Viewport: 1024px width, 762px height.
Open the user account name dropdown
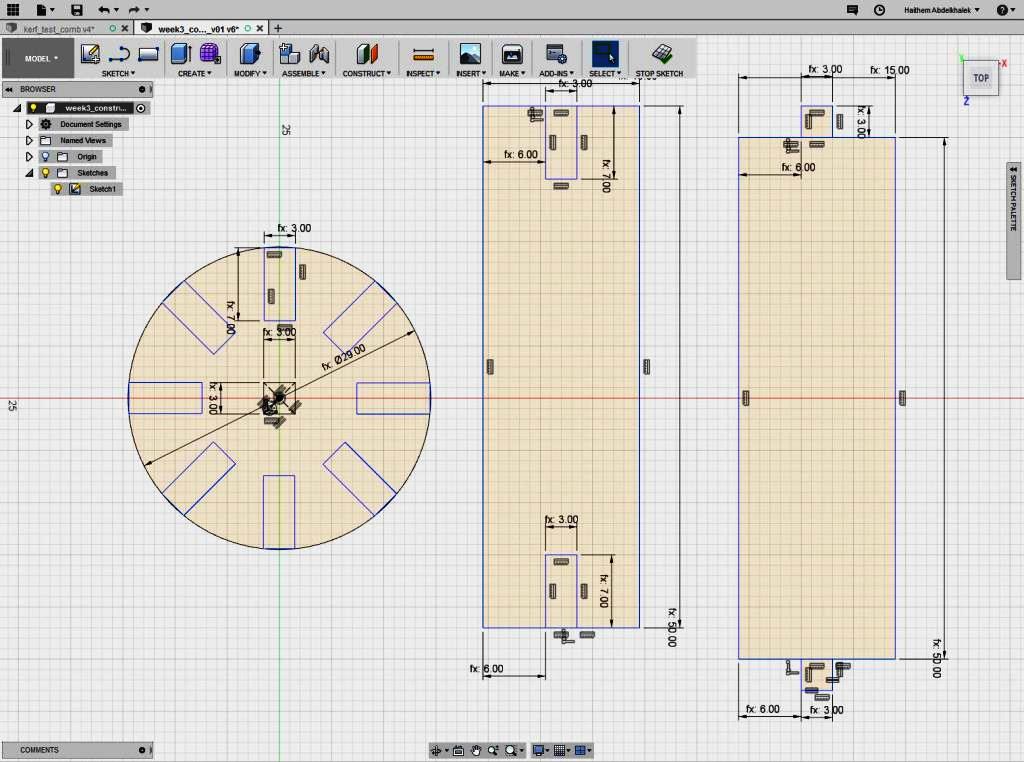tap(942, 10)
